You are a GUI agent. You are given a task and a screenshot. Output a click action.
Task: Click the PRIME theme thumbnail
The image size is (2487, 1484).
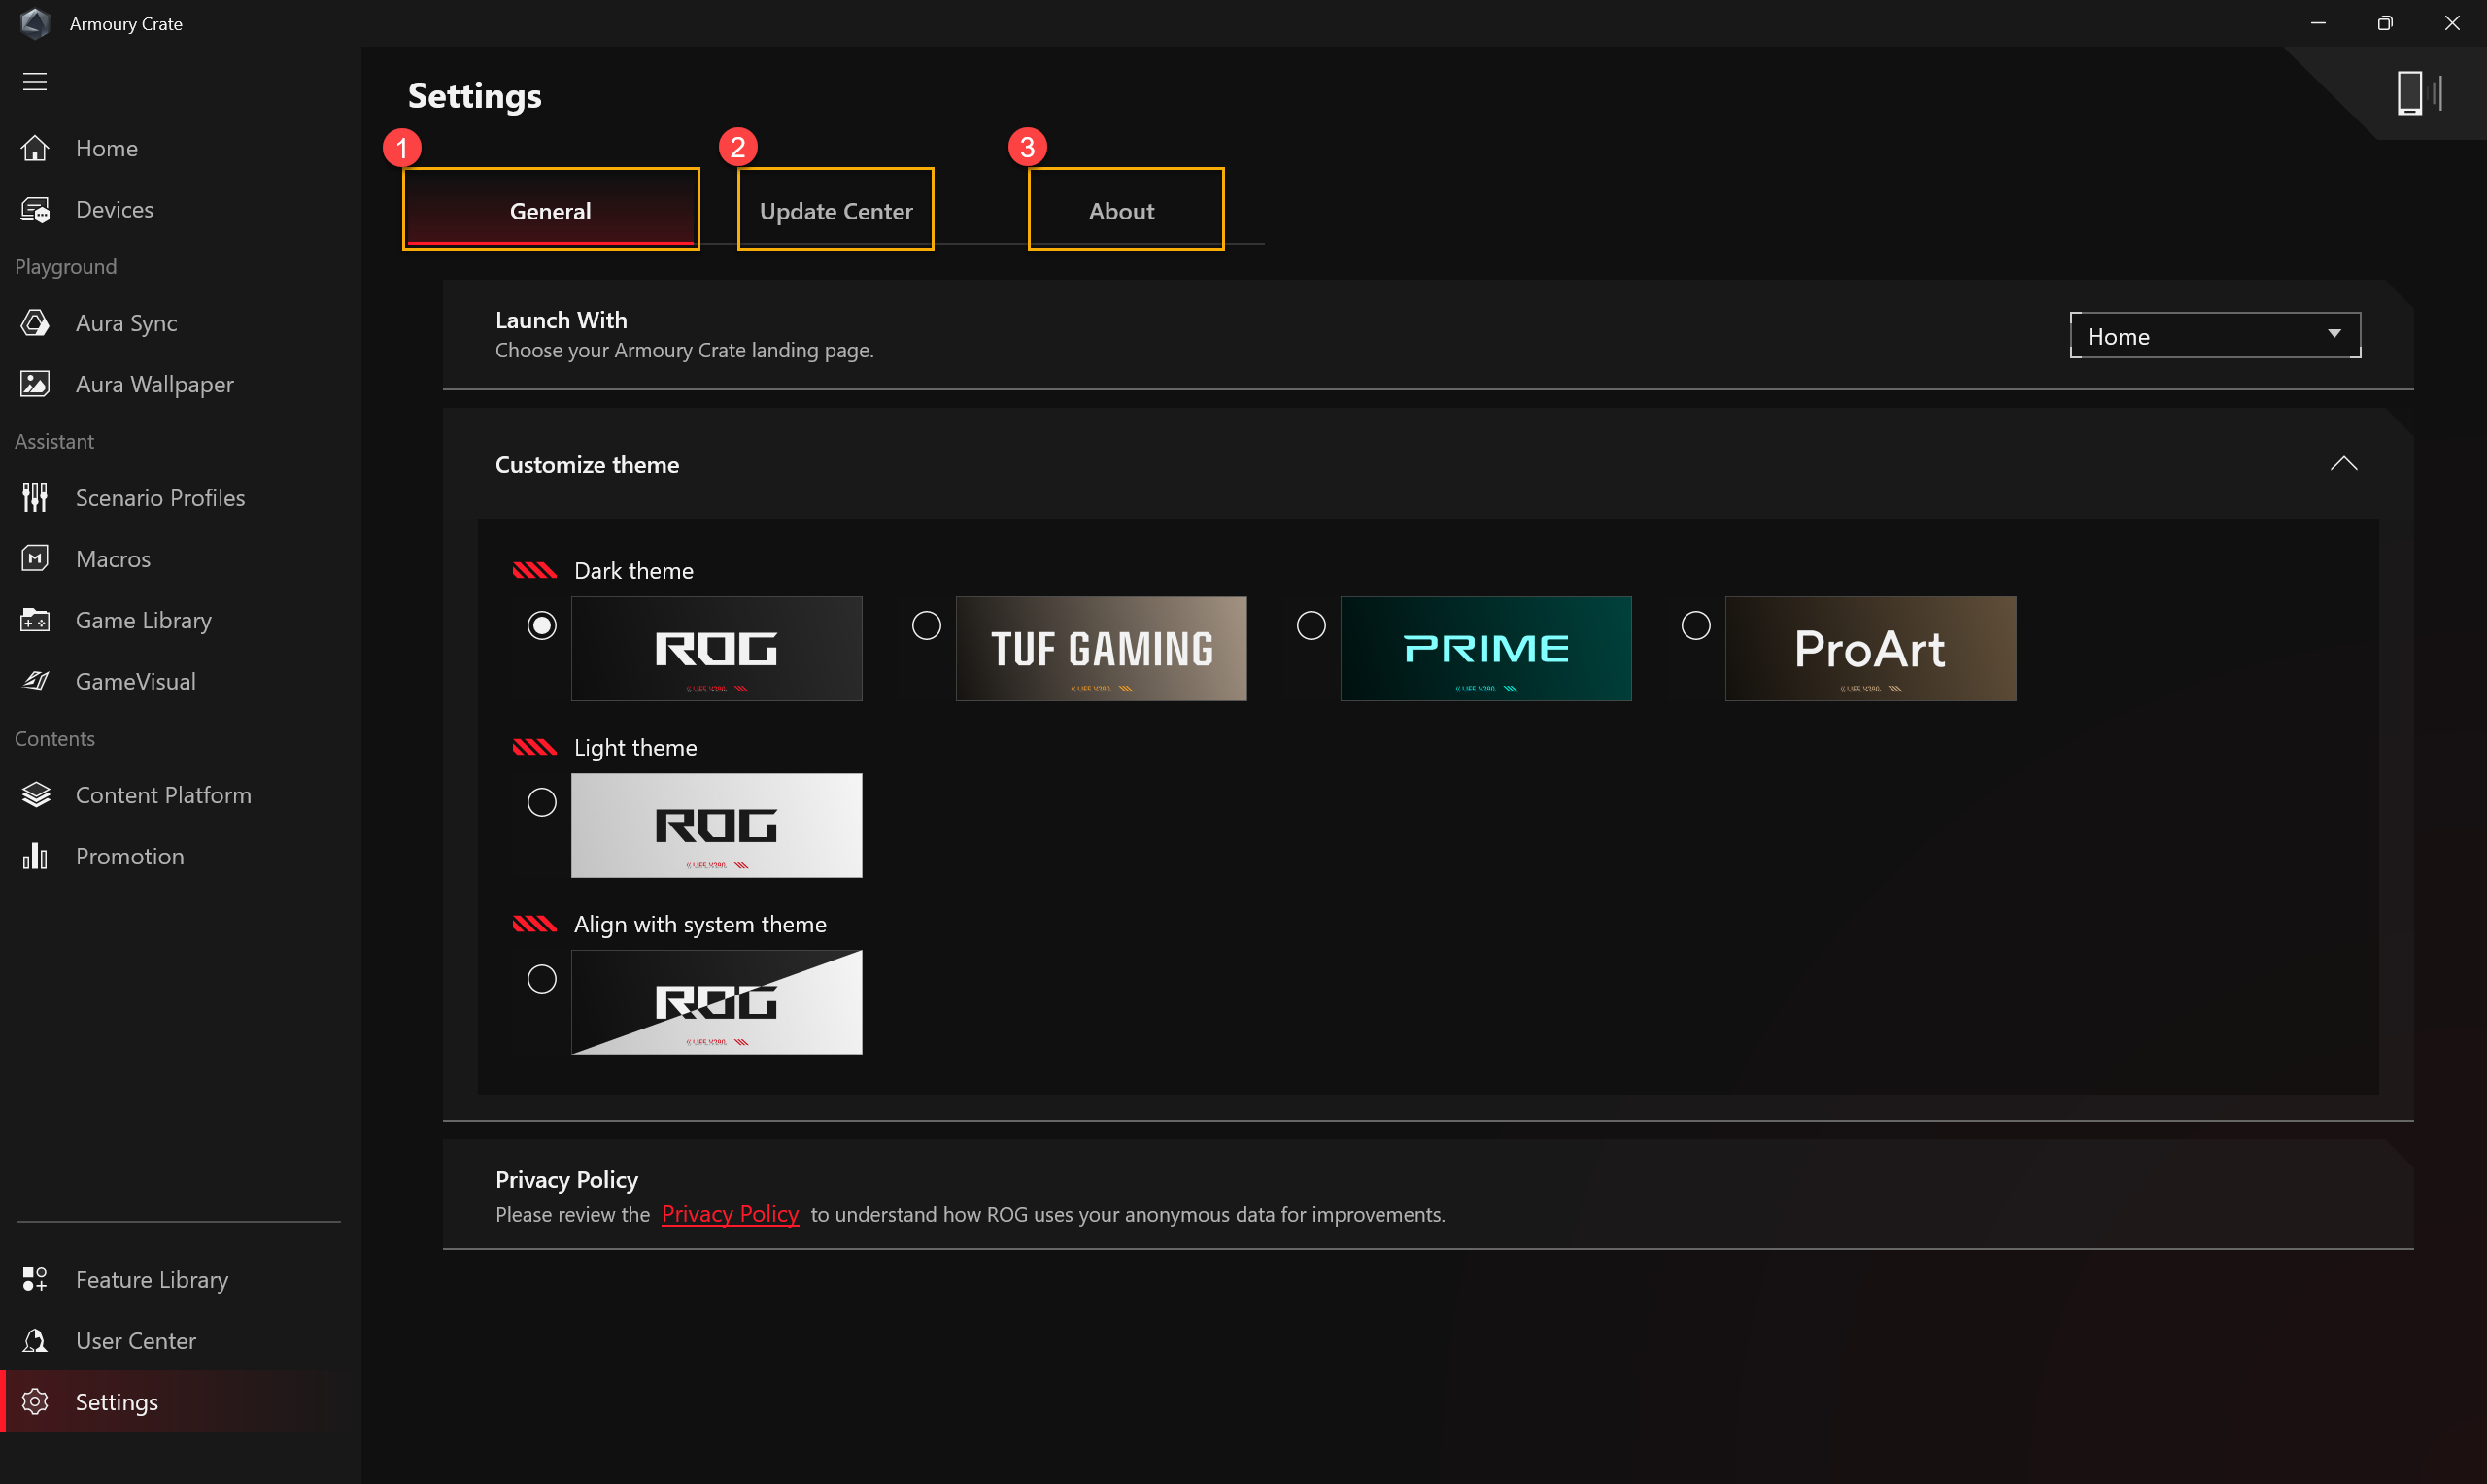1486,648
